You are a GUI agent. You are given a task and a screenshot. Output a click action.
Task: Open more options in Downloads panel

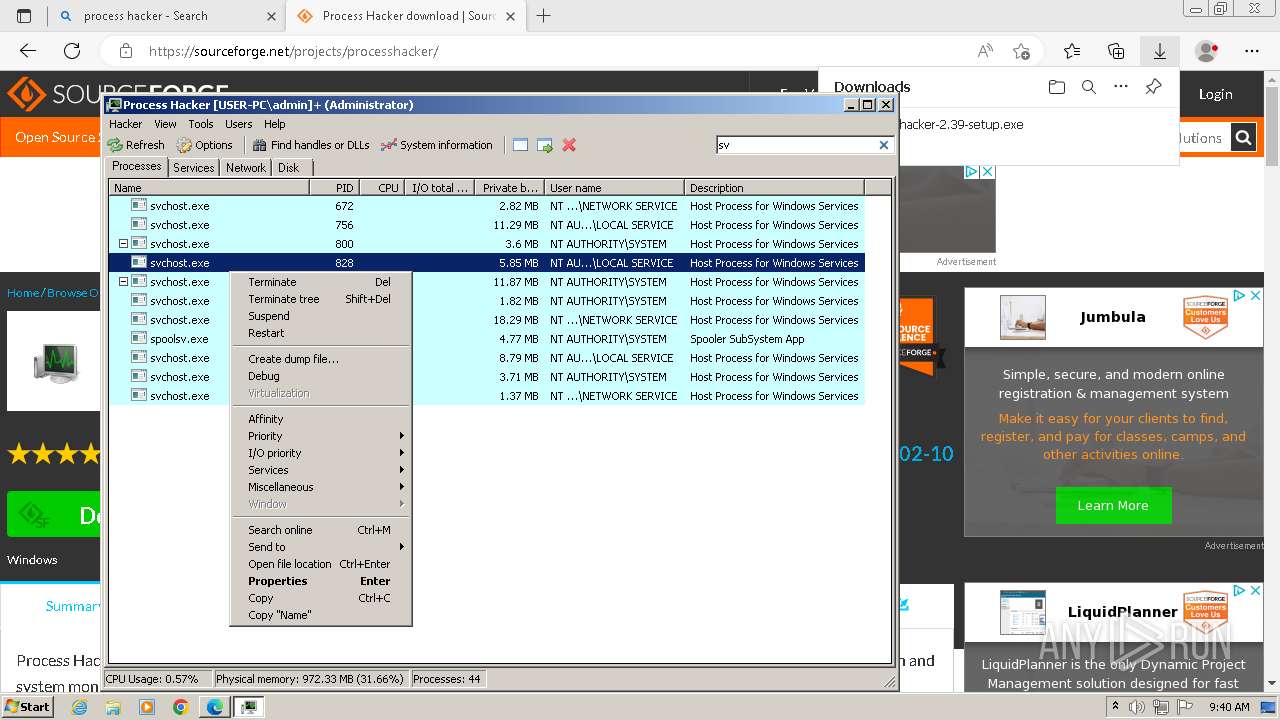(x=1121, y=87)
